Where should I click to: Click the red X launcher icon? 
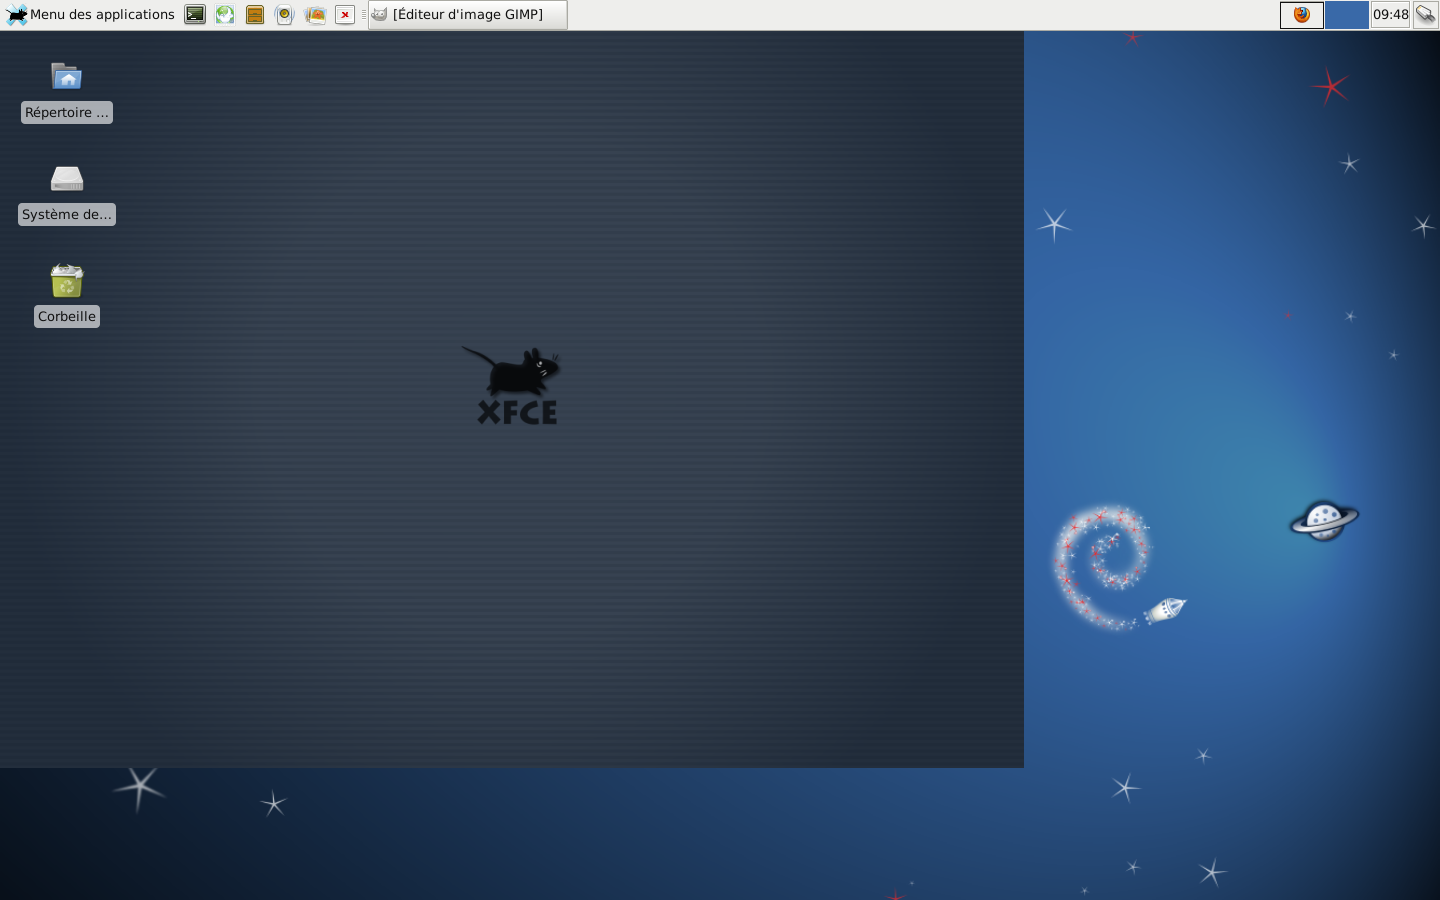coord(345,15)
